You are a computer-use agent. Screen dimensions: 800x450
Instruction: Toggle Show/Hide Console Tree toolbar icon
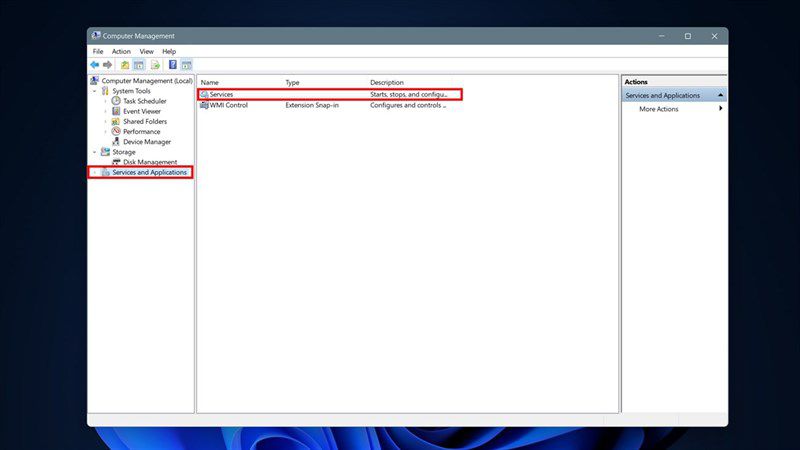click(x=139, y=65)
